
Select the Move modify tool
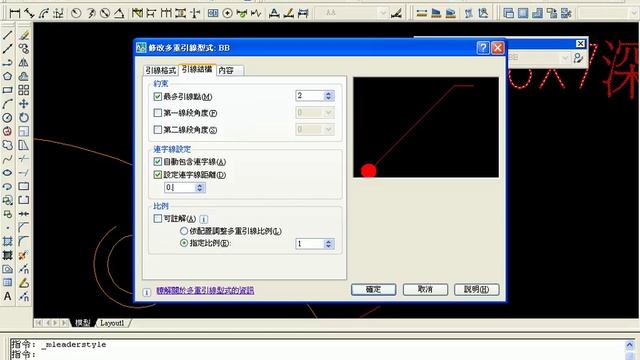point(24,104)
